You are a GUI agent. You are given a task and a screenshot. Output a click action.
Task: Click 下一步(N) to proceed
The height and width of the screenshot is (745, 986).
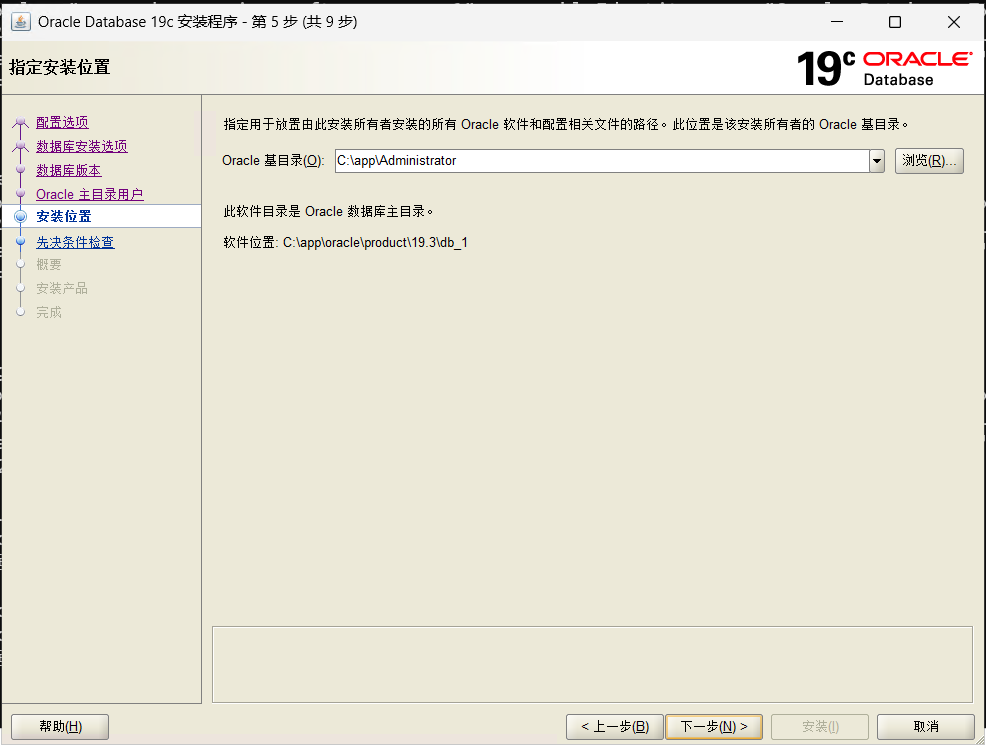click(714, 727)
